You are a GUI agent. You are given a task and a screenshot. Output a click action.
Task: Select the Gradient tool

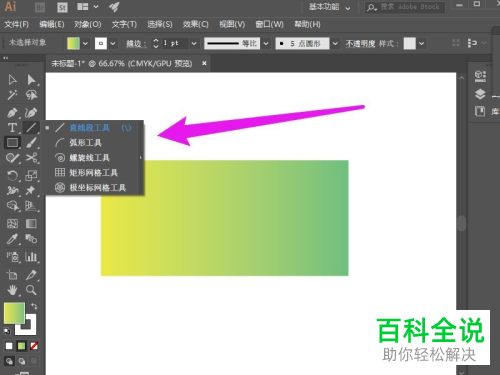pyautogui.click(x=31, y=223)
